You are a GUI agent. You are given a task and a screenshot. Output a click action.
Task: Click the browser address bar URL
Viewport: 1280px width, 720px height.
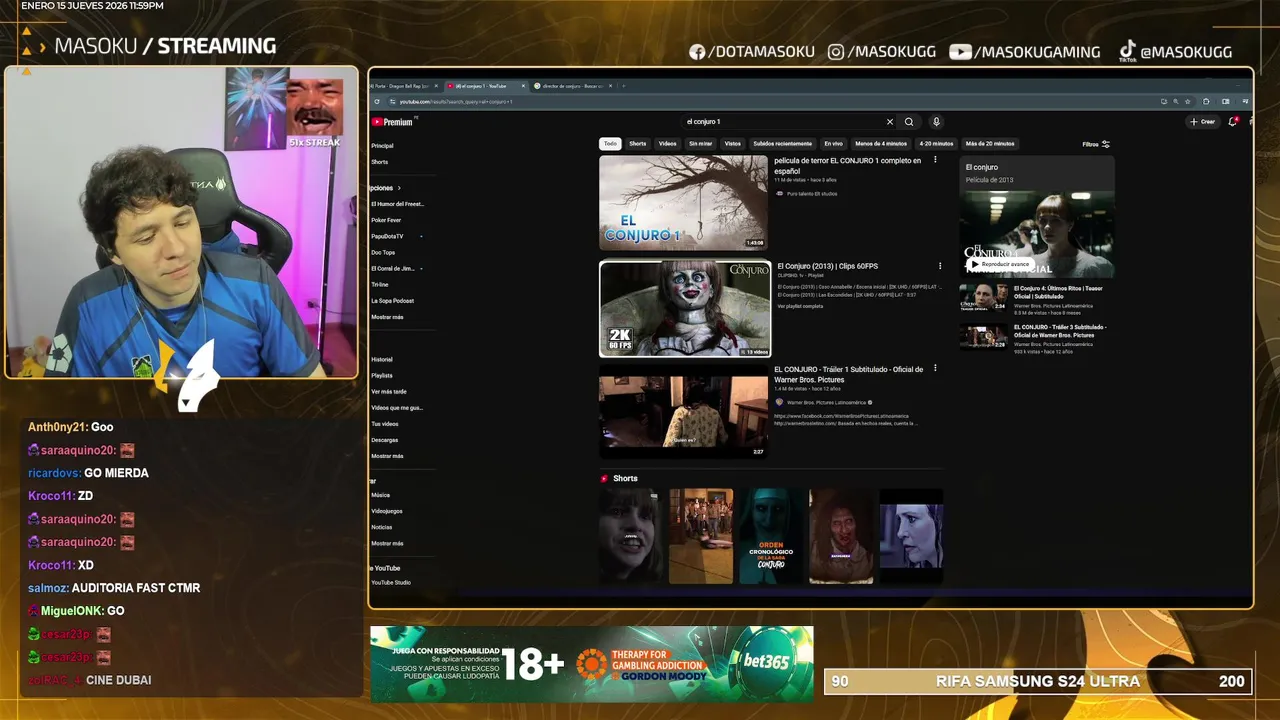tap(456, 102)
